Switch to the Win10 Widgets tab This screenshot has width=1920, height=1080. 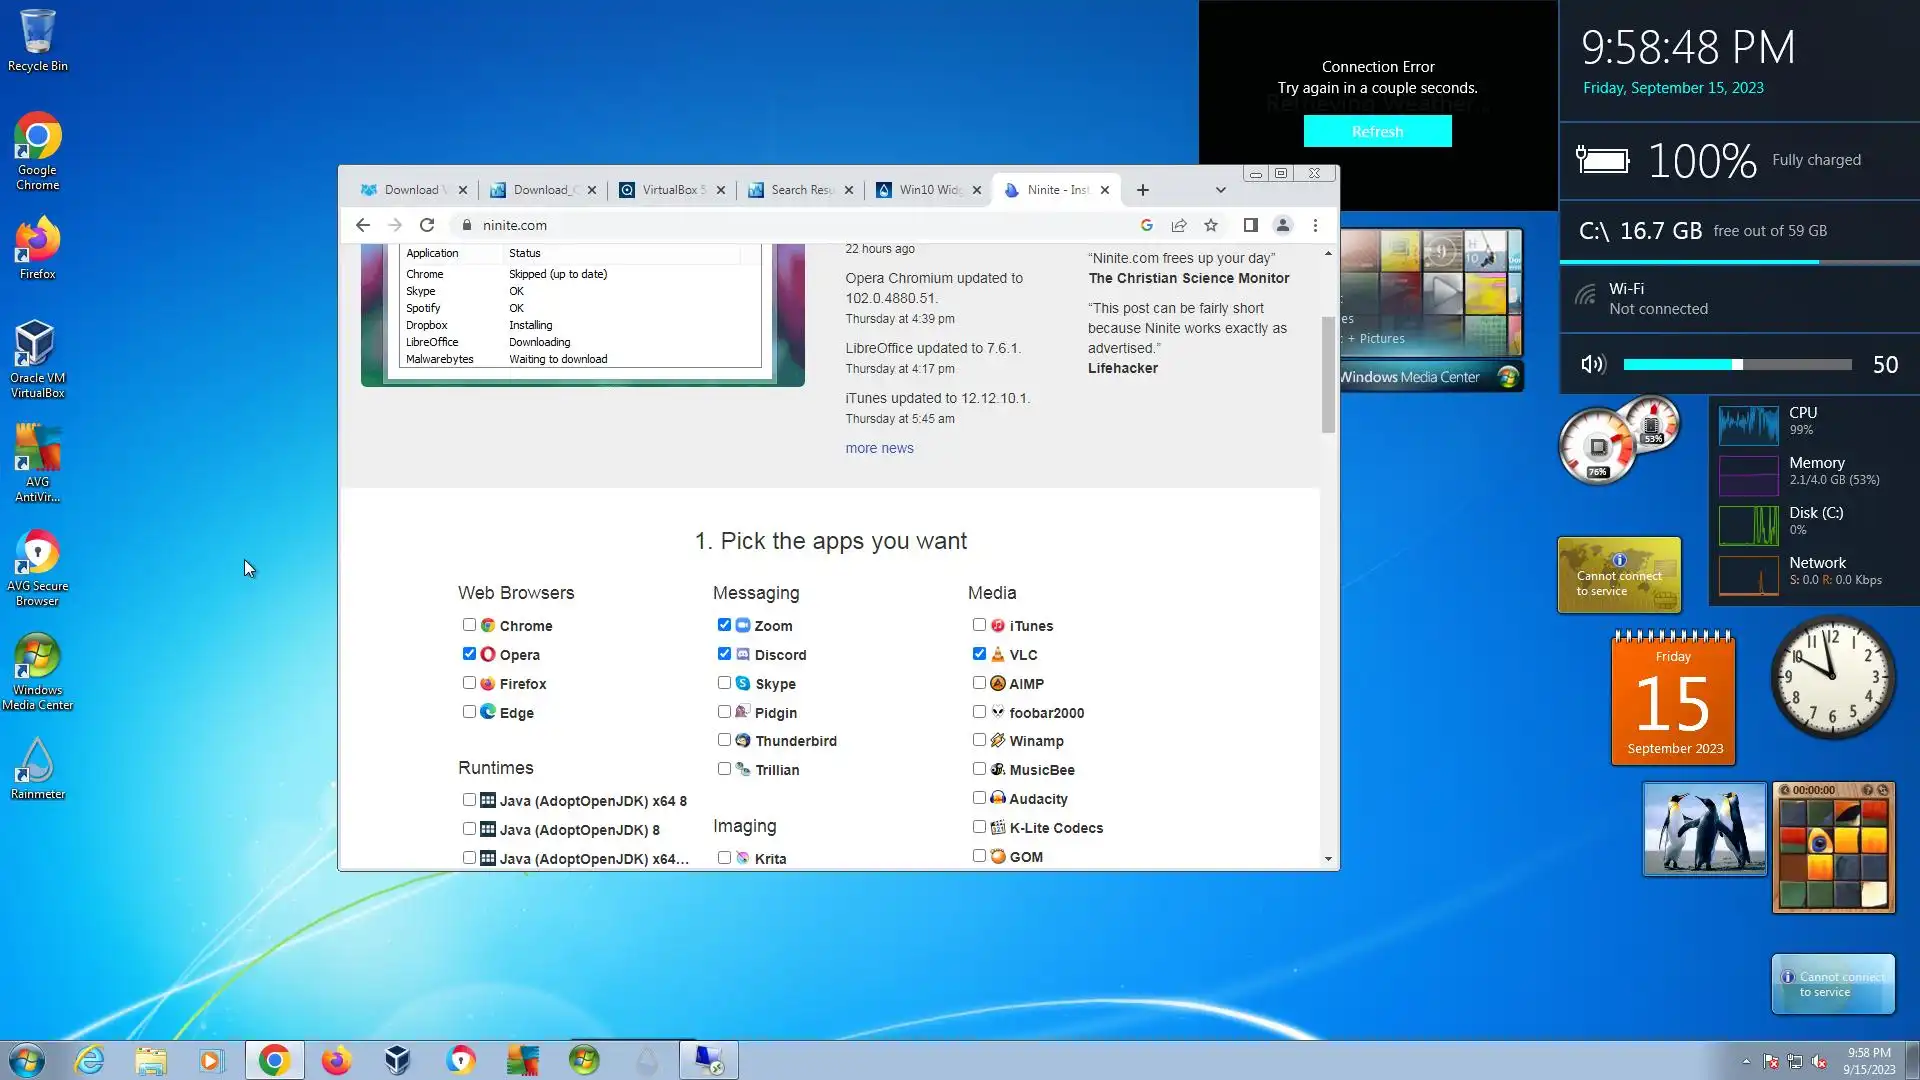pyautogui.click(x=928, y=190)
